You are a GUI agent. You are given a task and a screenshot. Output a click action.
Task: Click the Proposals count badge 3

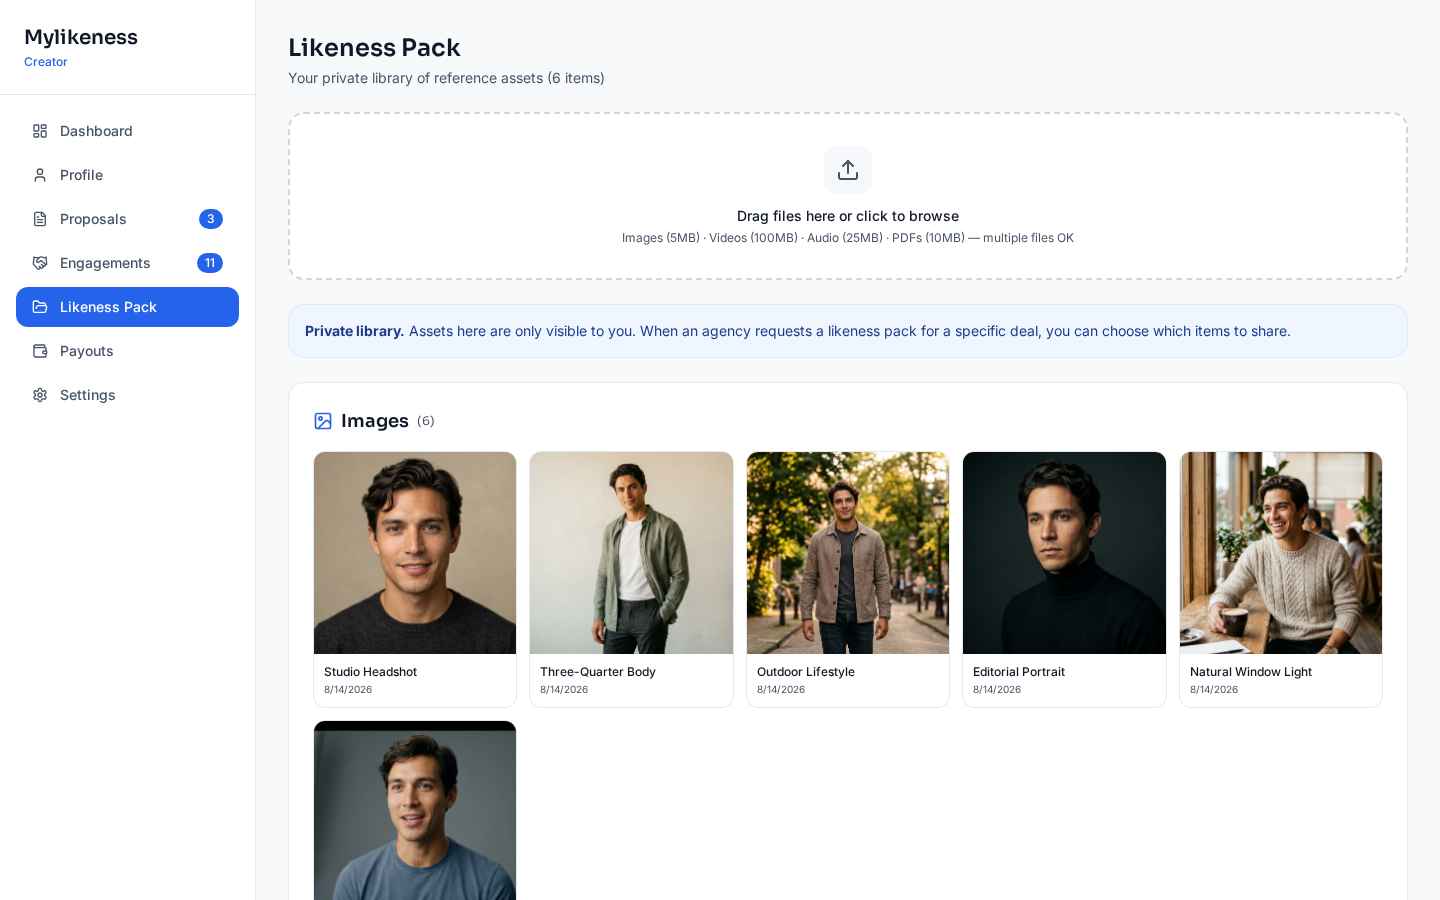click(x=211, y=219)
